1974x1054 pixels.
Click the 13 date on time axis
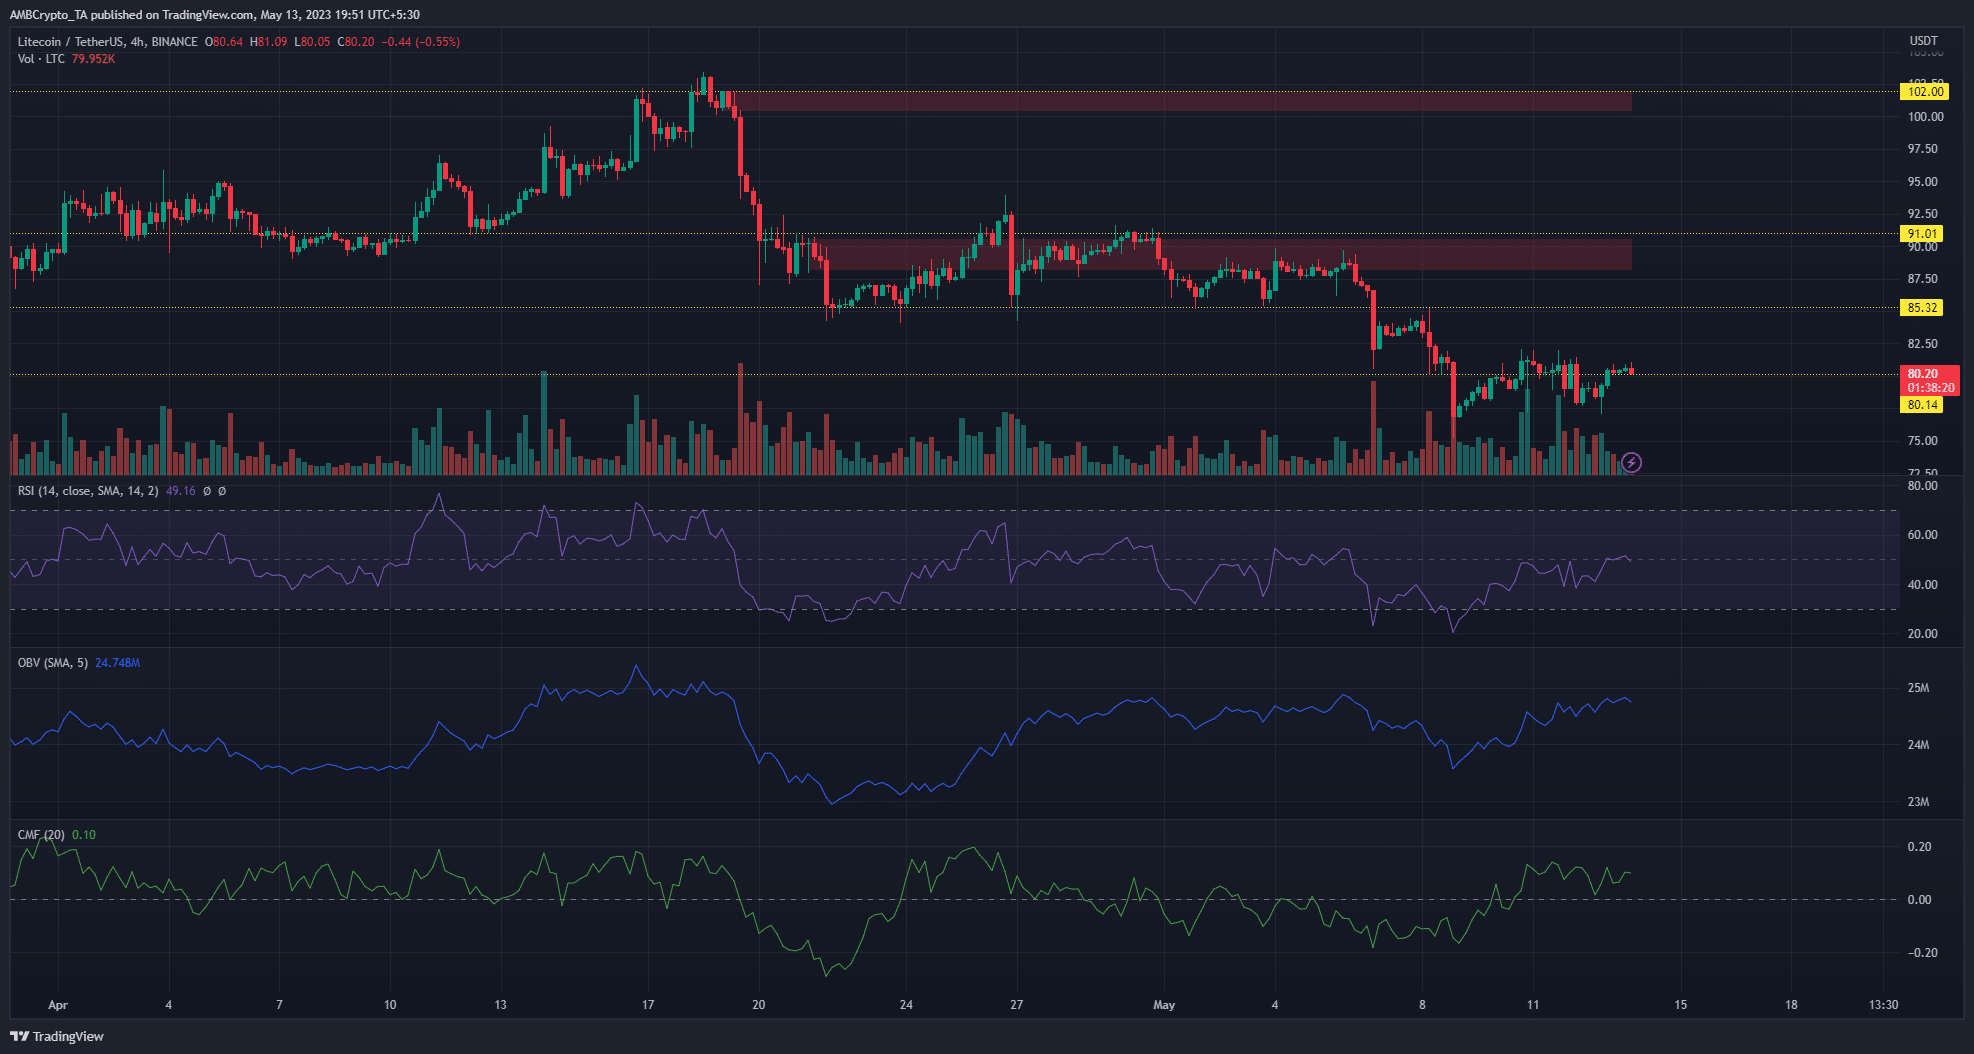click(x=500, y=1005)
